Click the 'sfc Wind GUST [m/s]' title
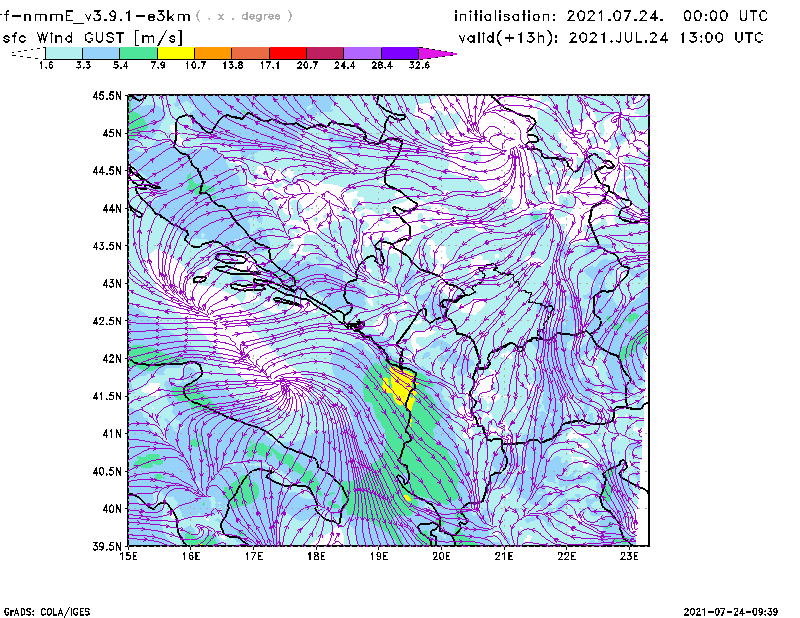Image resolution: width=800 pixels, height=618 pixels. [92, 38]
